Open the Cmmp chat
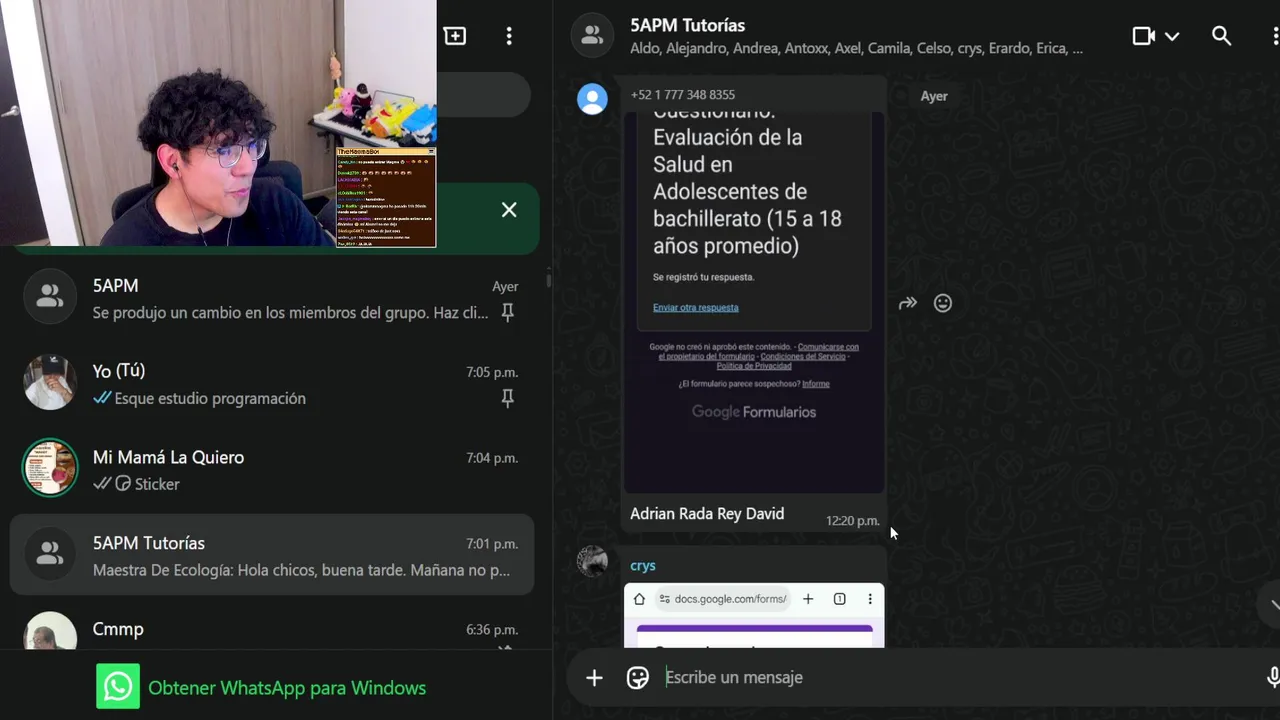This screenshot has width=1280, height=720. pos(272,629)
